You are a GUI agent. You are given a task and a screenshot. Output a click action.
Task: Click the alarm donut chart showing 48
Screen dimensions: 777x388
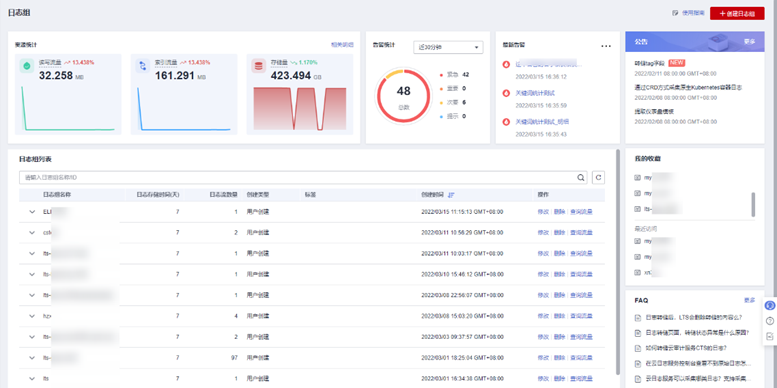point(403,96)
